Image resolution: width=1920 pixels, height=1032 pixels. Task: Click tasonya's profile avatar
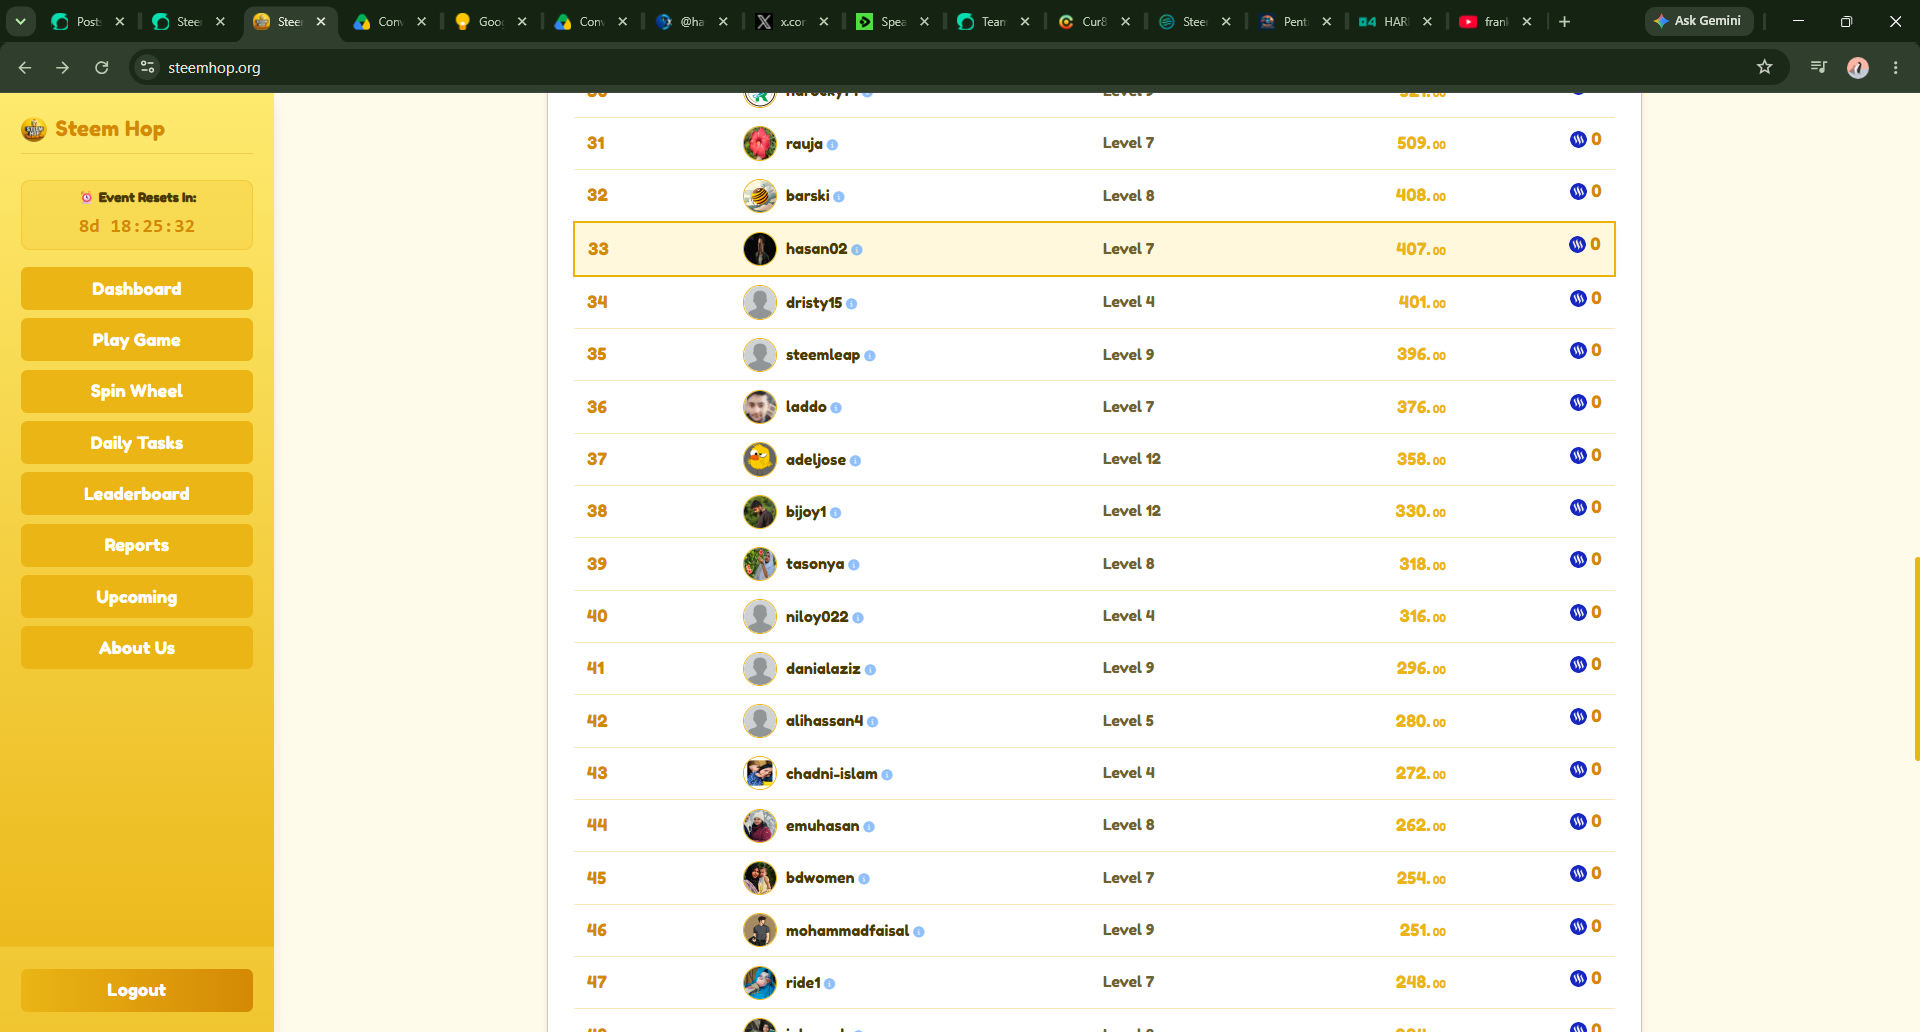(x=760, y=564)
